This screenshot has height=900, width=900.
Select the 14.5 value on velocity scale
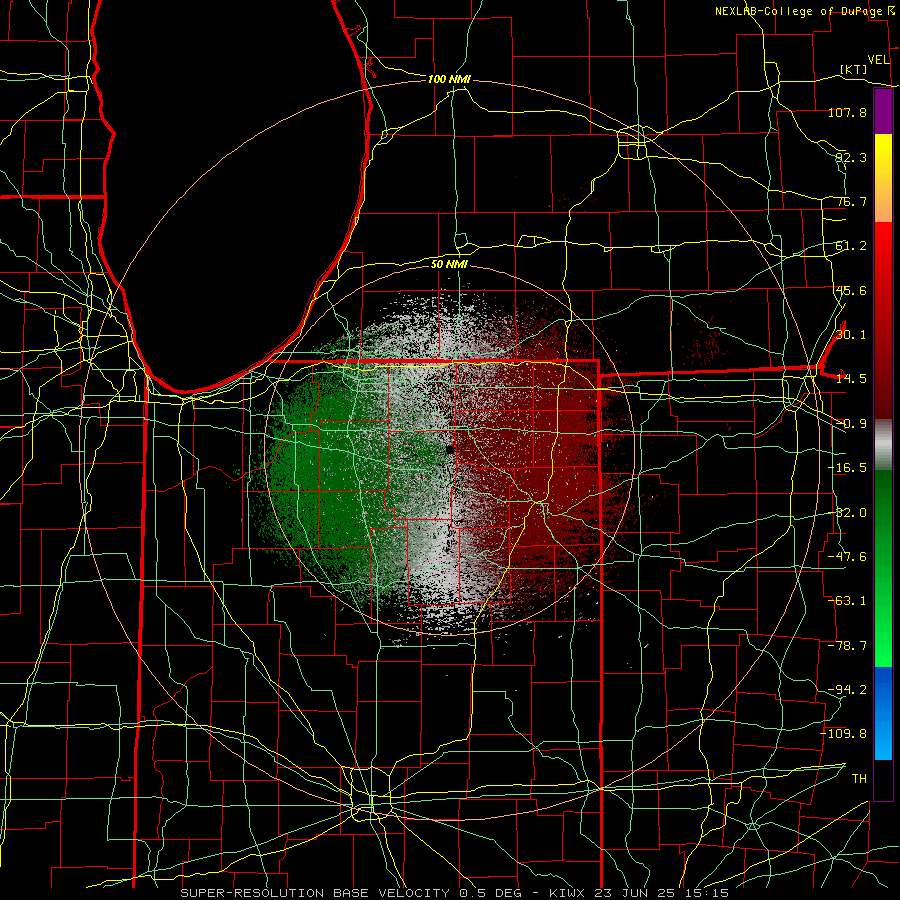pos(851,379)
